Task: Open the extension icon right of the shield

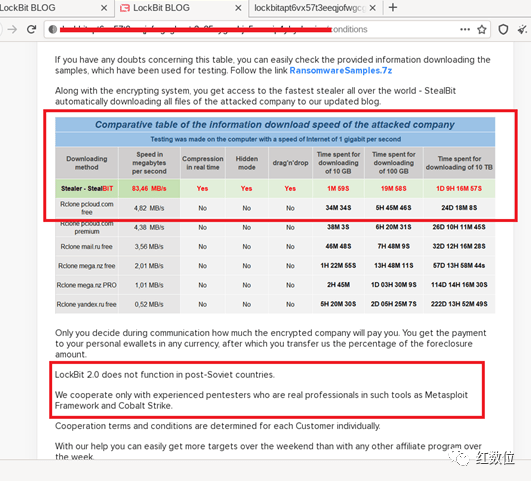Action: tap(522, 29)
